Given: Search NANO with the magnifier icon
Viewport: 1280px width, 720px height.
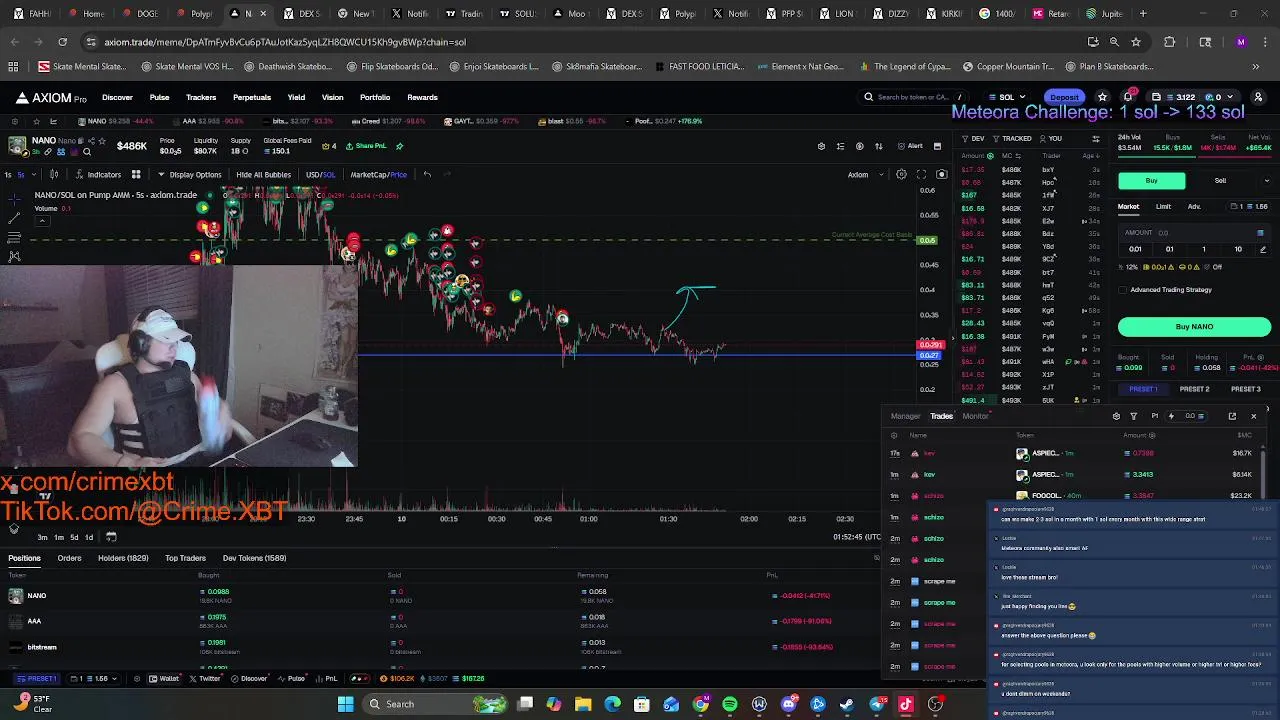Looking at the screenshot, I should coord(87,152).
